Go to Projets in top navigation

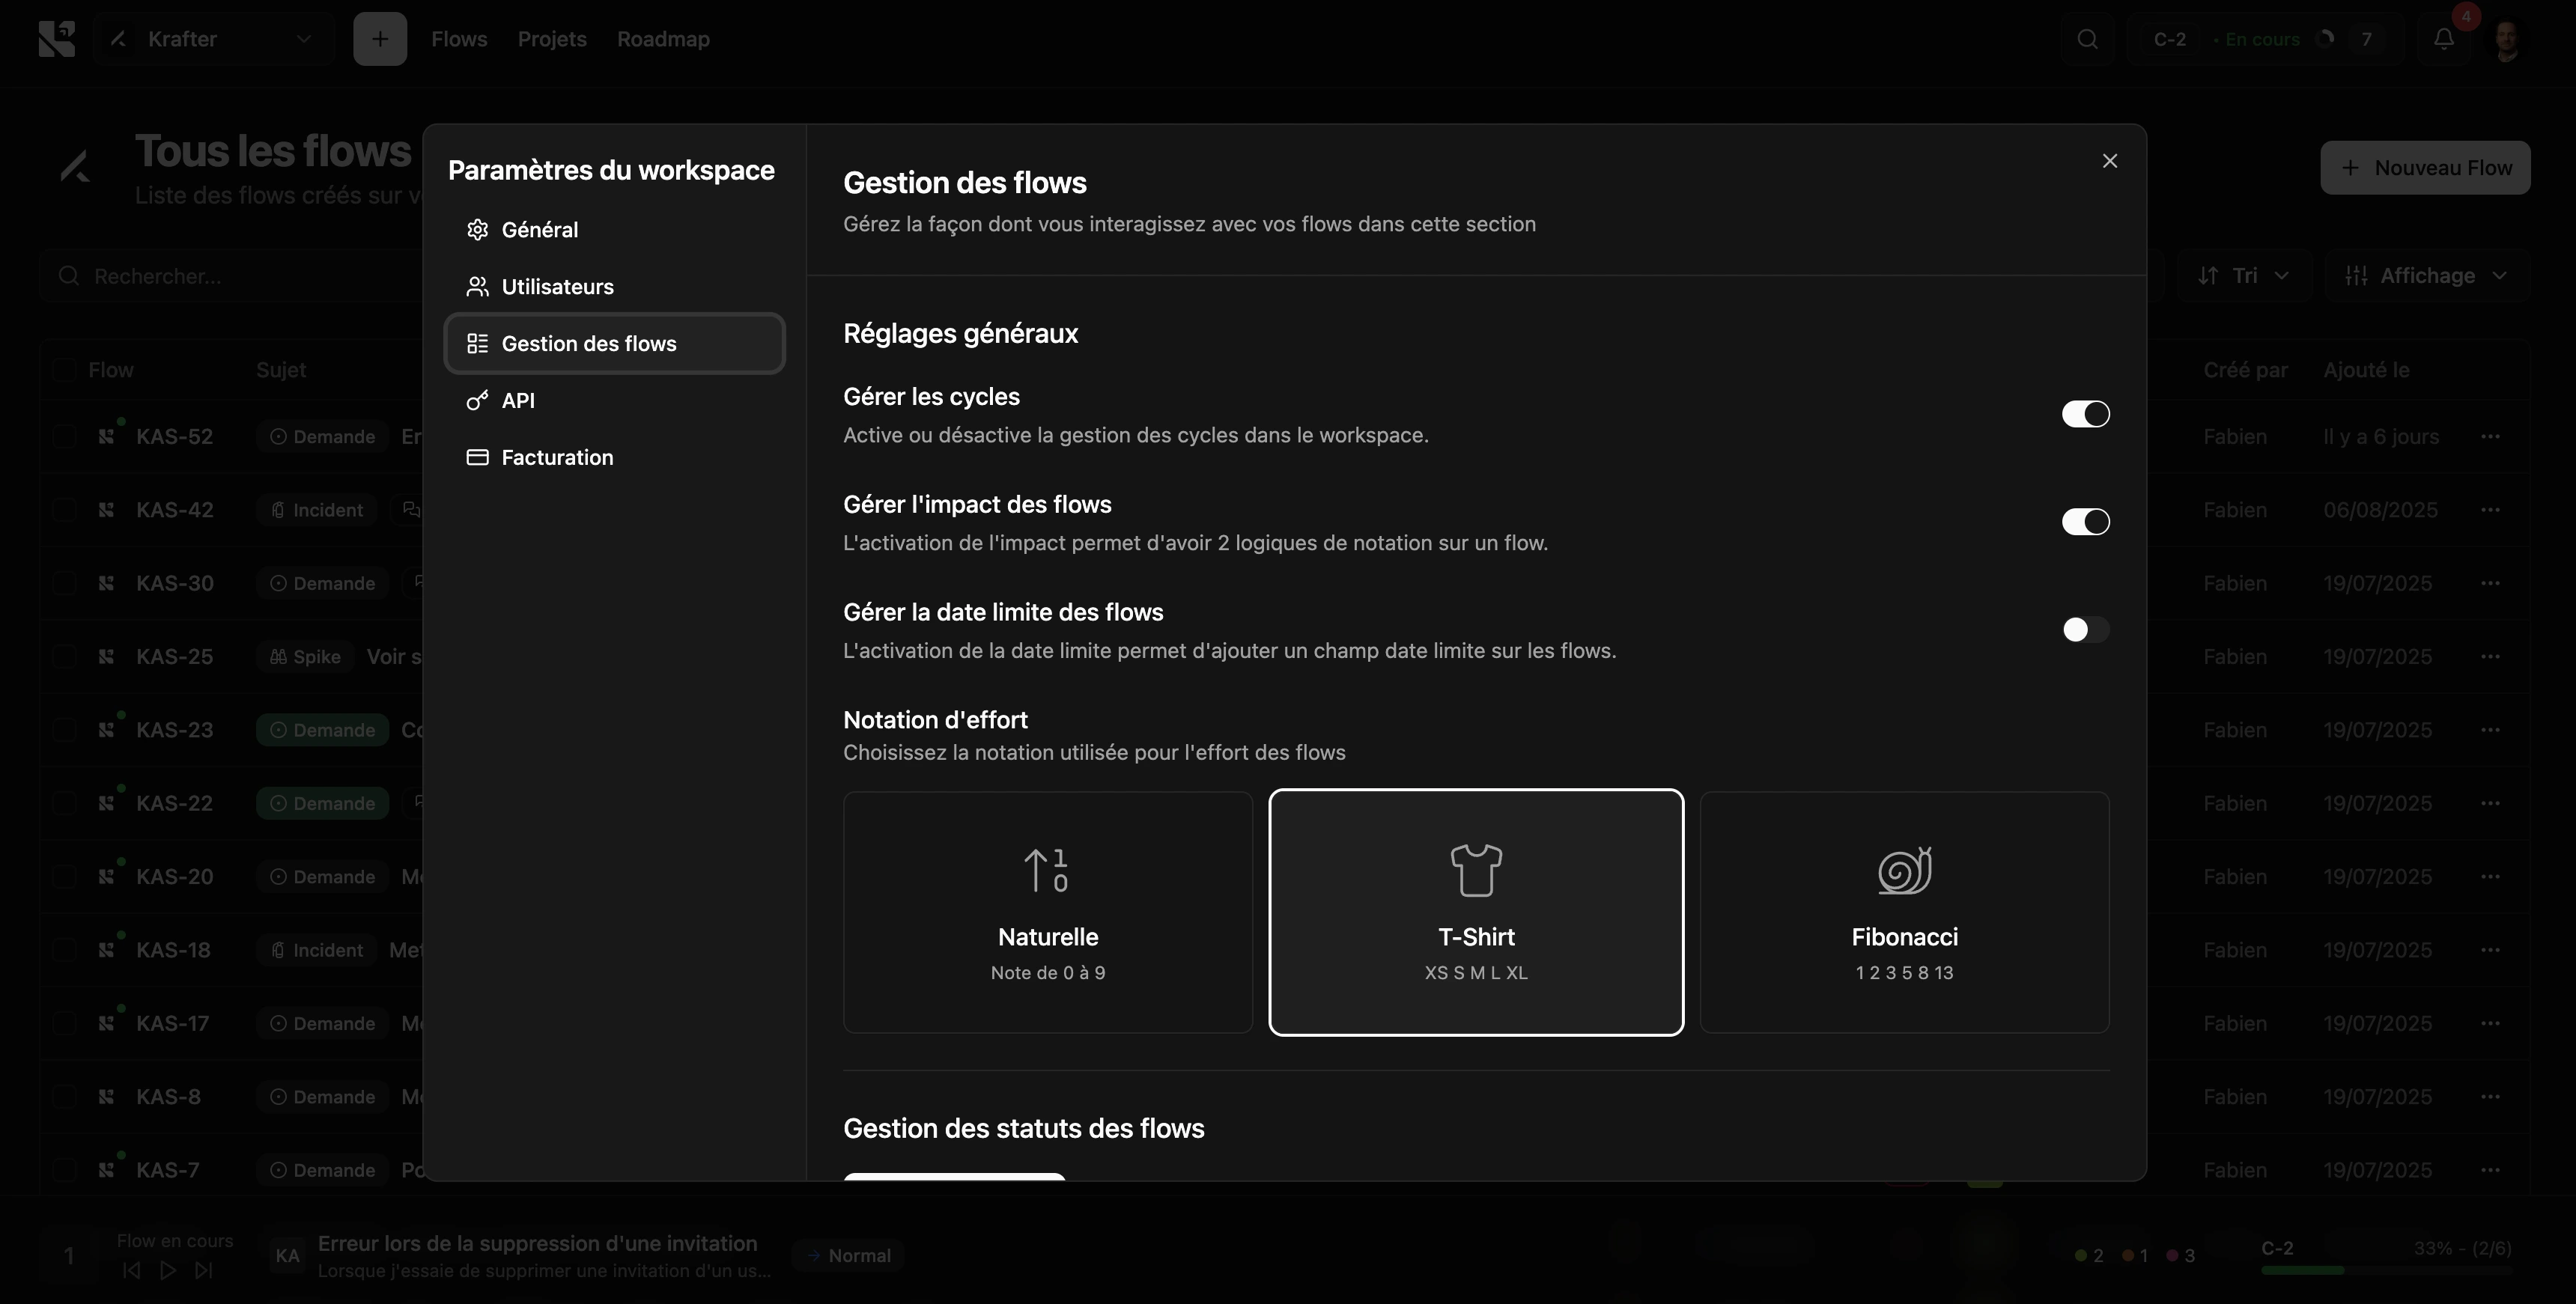552,39
